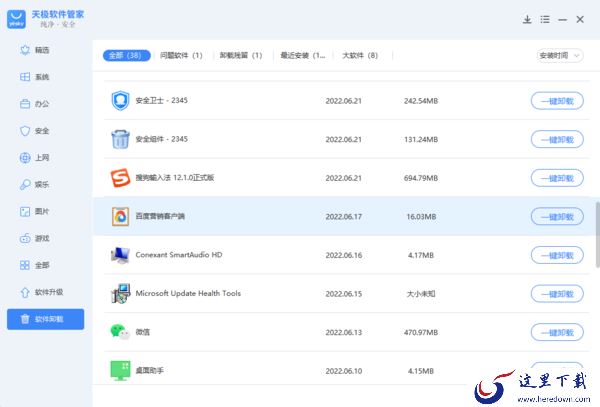Show the 全部 (38) software tab
Viewport: 600px width, 407px height.
pyautogui.click(x=126, y=55)
